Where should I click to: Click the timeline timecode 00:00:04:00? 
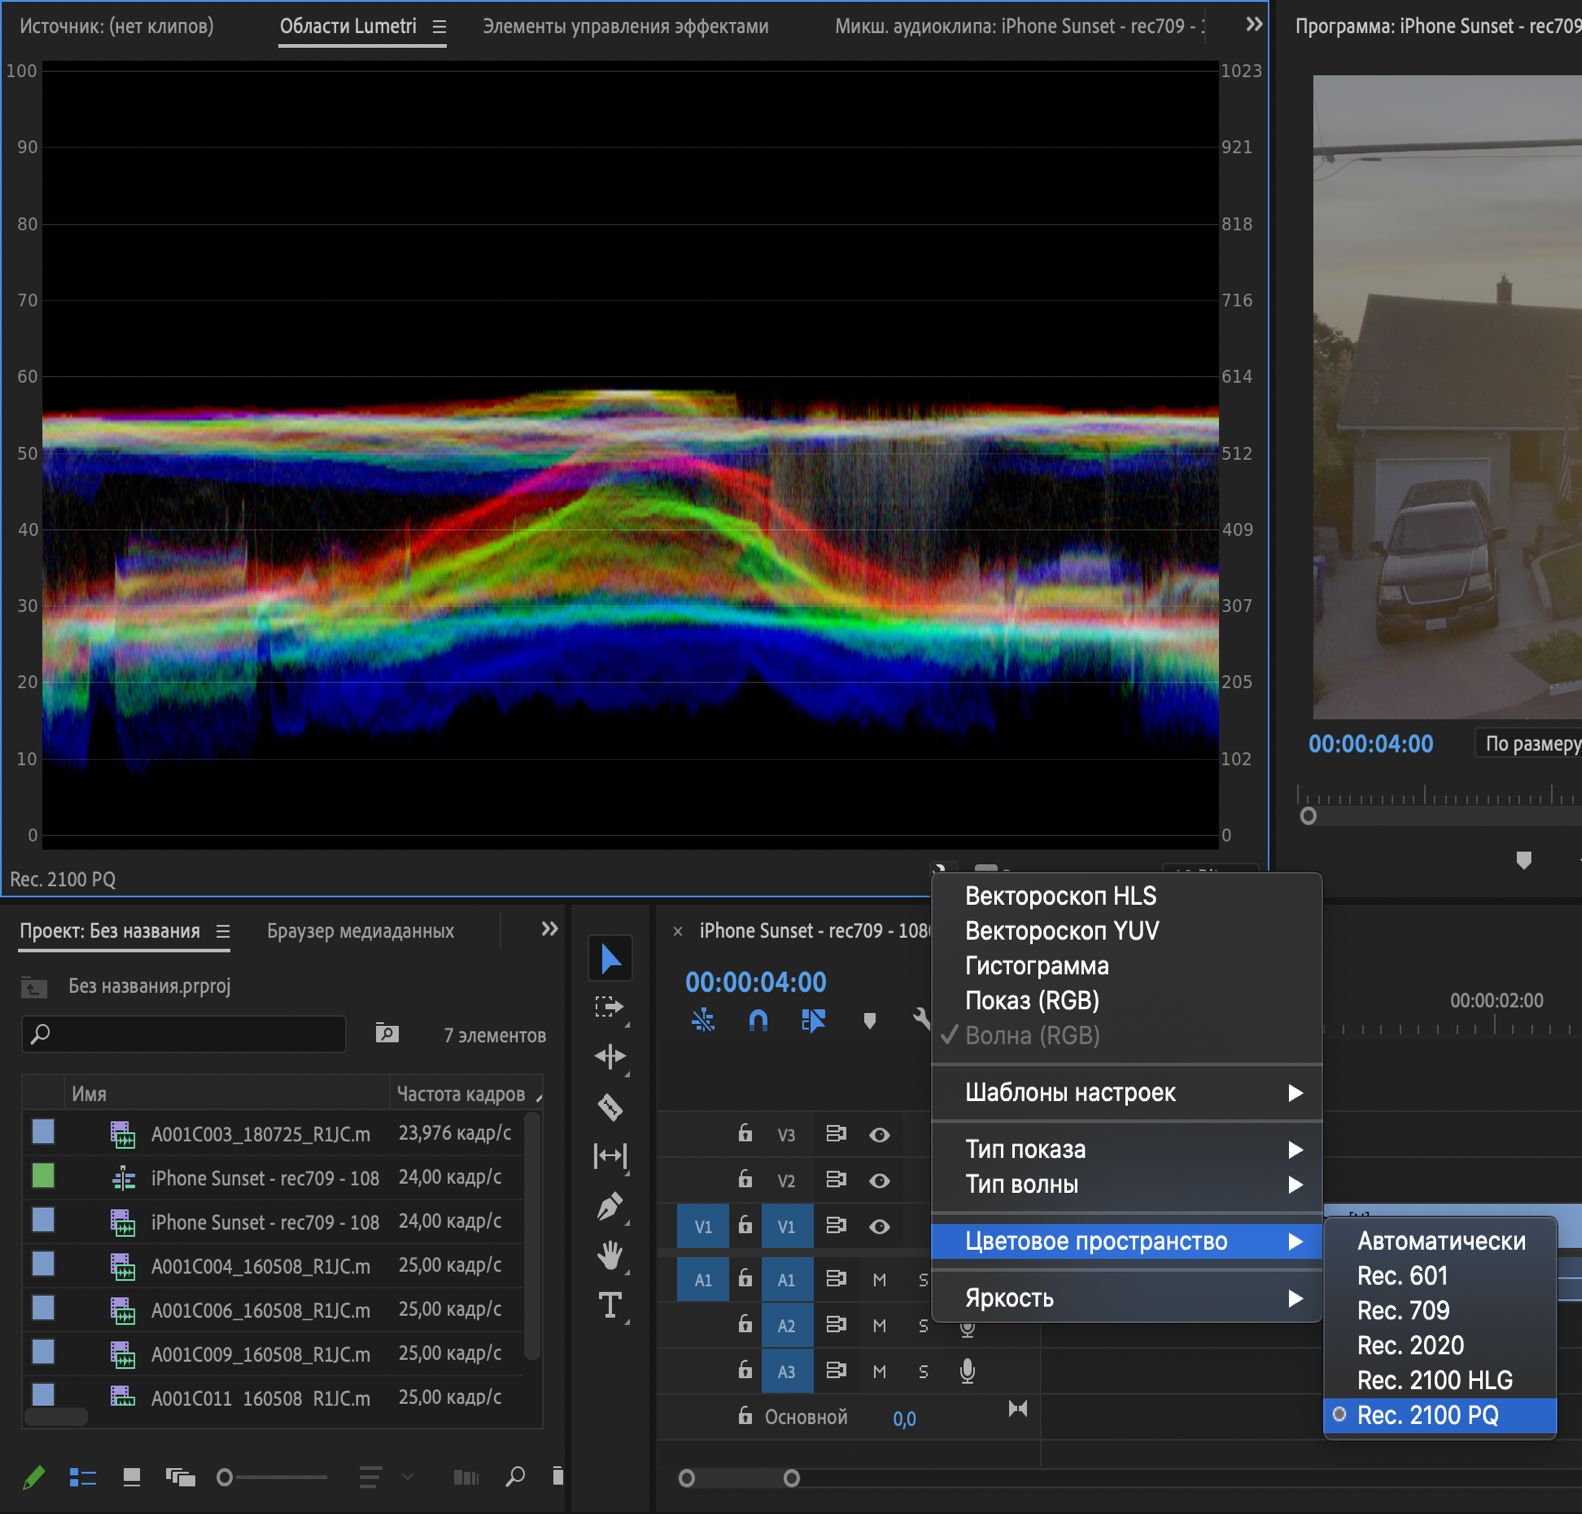pos(756,982)
